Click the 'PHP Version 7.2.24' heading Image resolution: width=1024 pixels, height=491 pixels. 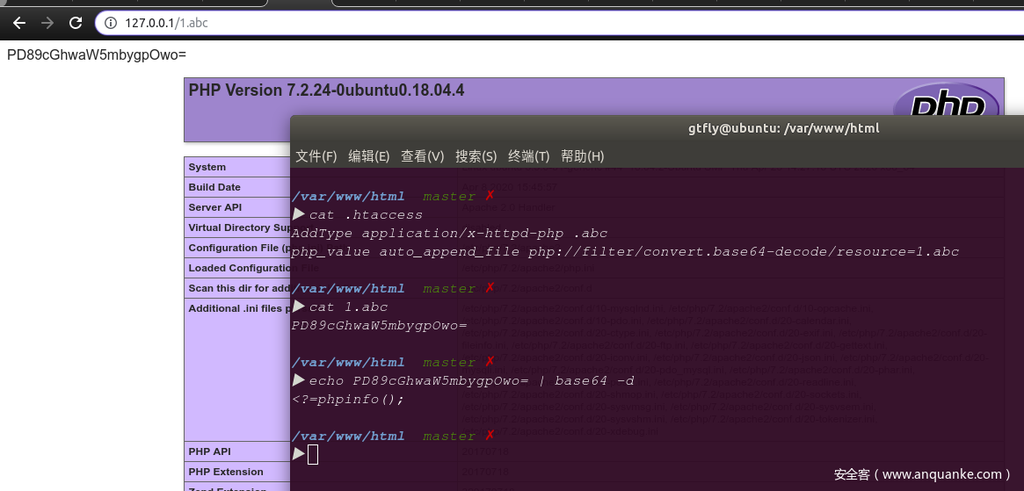[x=326, y=90]
